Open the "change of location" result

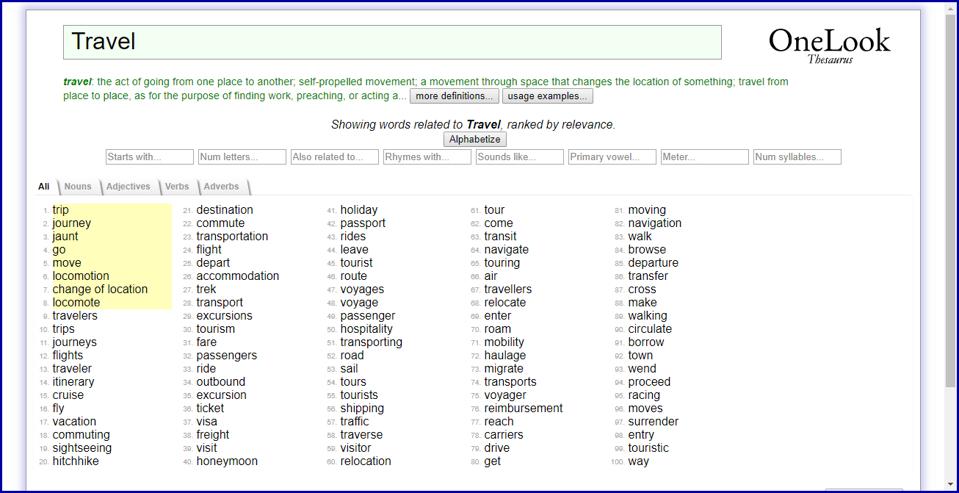[100, 289]
